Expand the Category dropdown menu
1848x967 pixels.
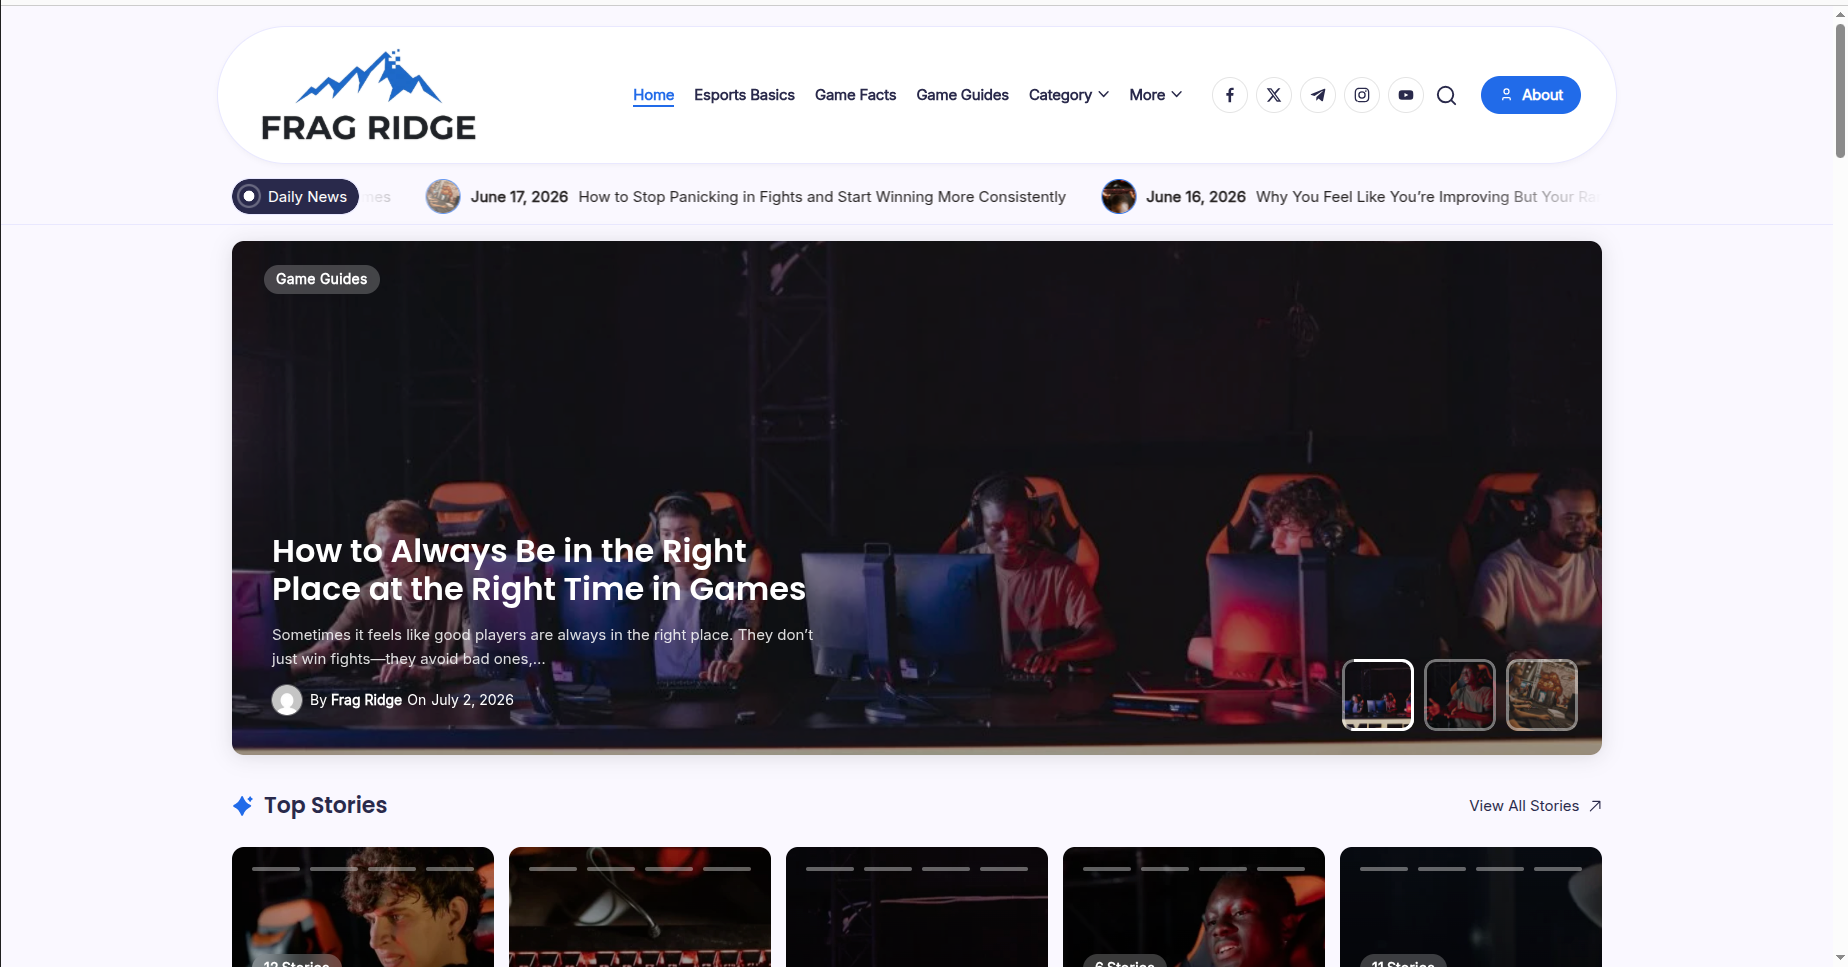click(x=1068, y=95)
